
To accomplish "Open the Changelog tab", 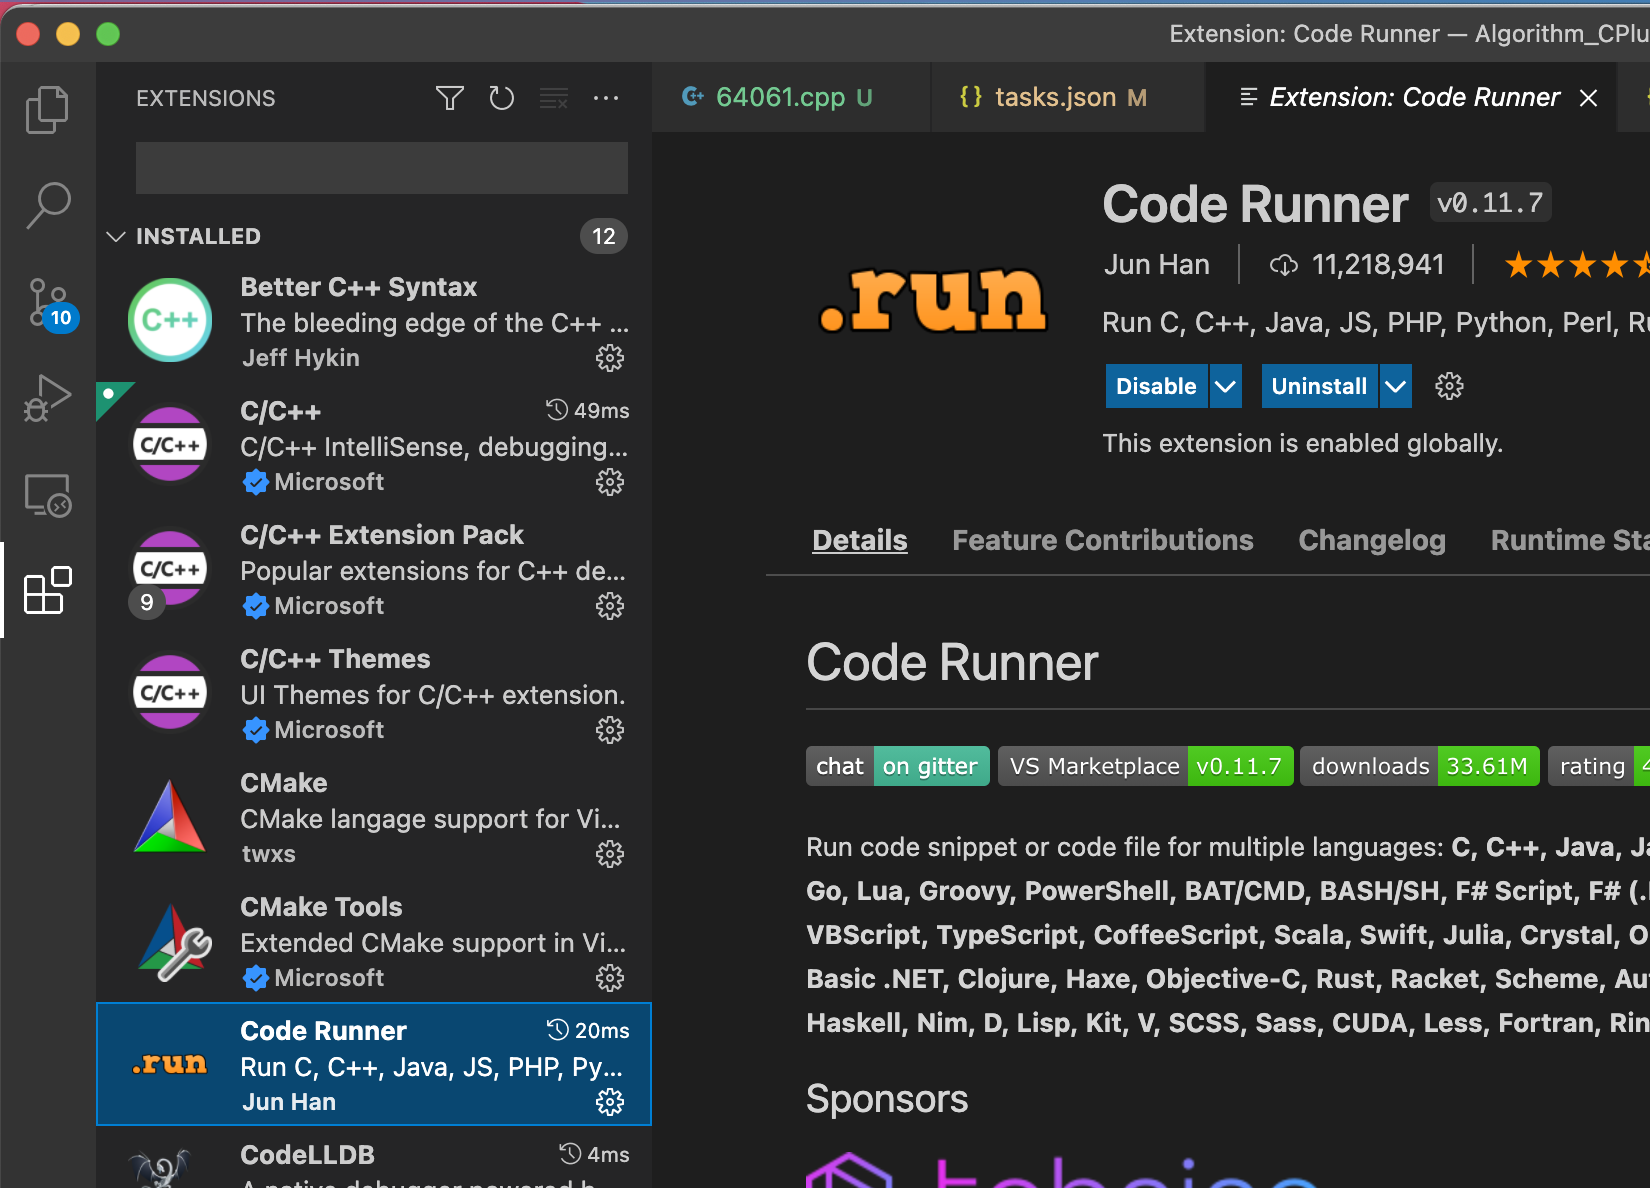I will point(1372,540).
